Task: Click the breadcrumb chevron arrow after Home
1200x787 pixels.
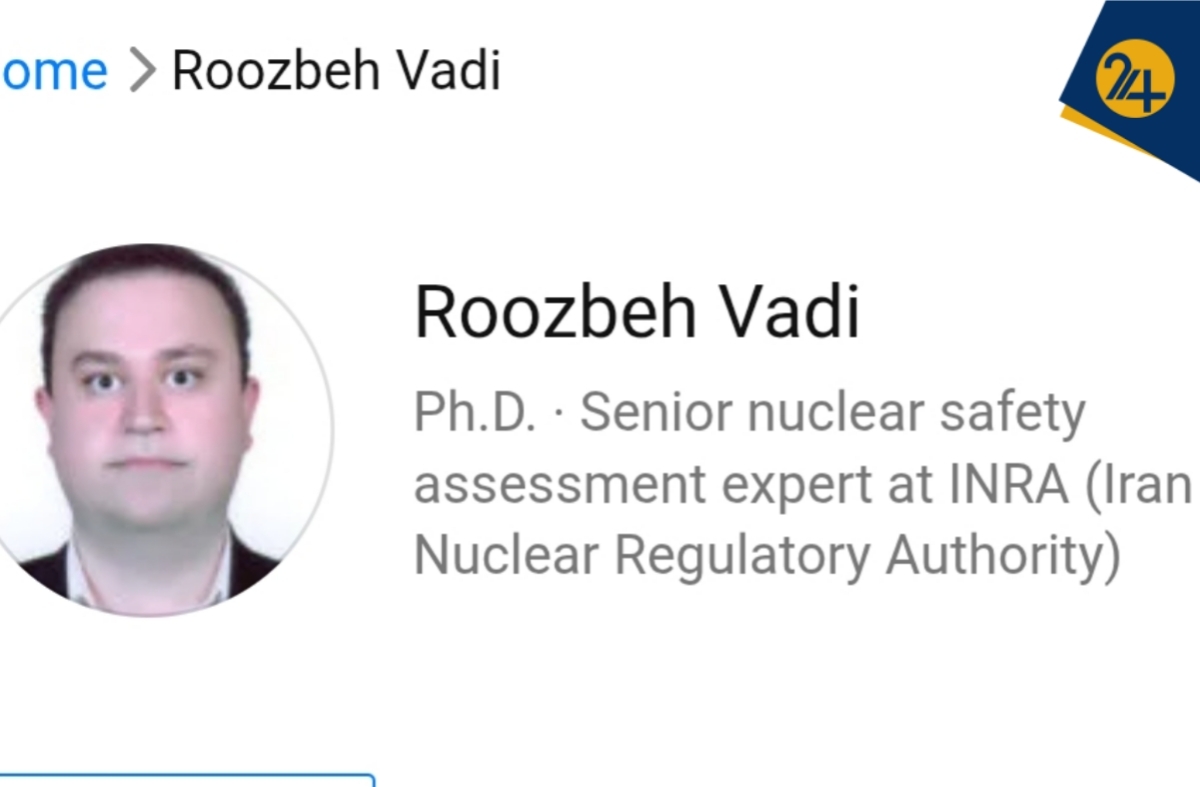Action: [143, 72]
